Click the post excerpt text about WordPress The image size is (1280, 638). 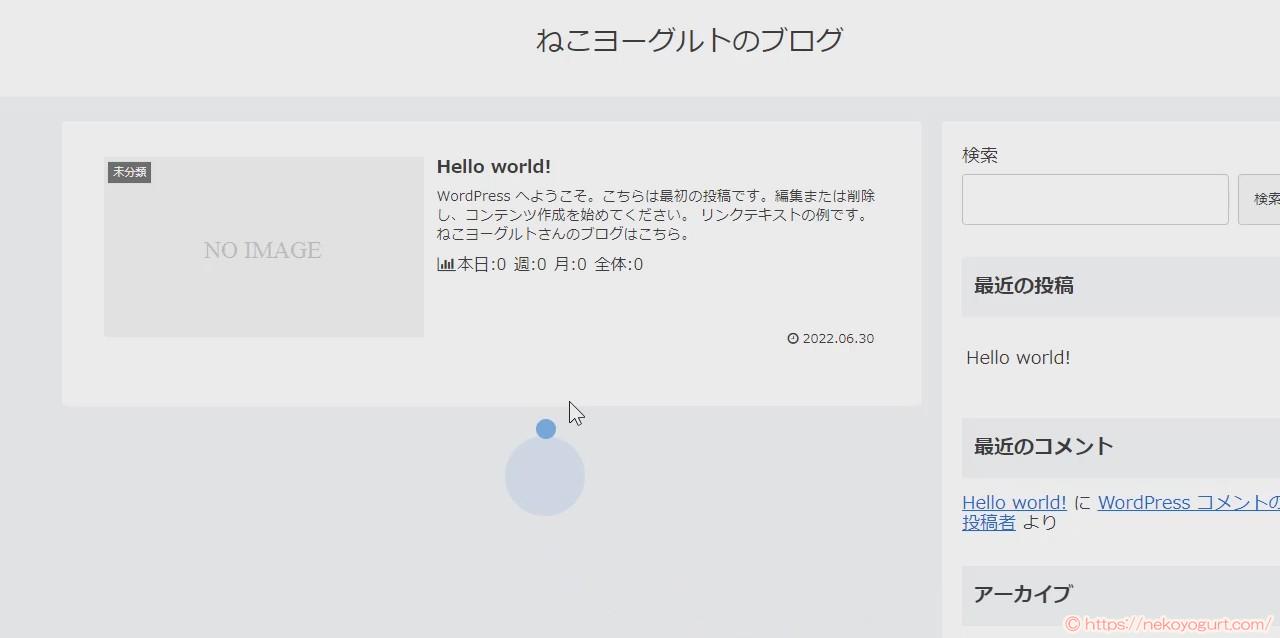(x=655, y=214)
